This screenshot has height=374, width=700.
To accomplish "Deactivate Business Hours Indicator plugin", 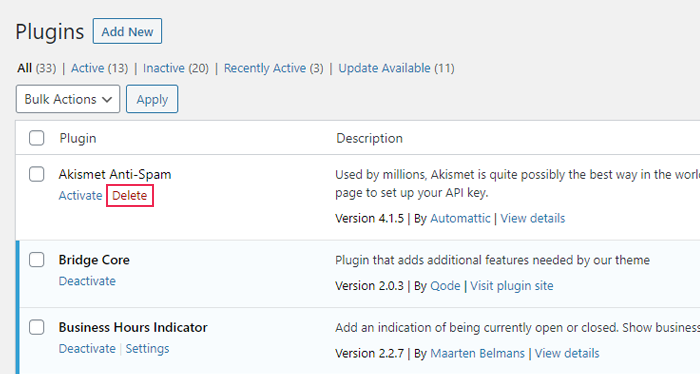I will pos(87,349).
